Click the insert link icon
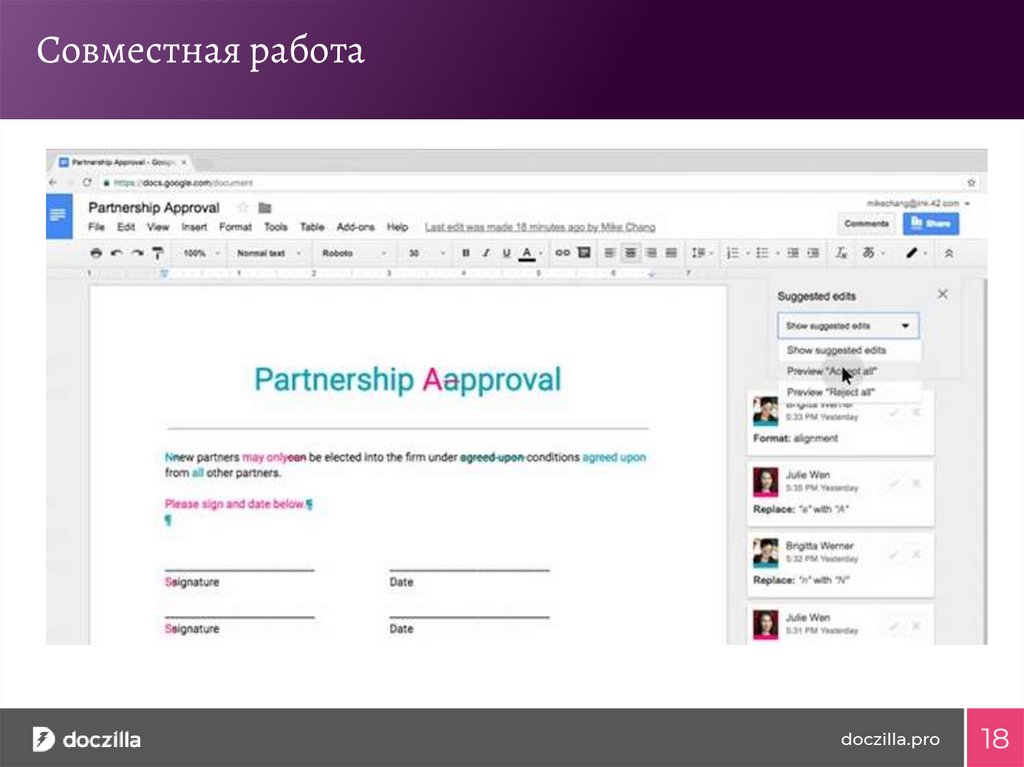The image size is (1024, 767). pyautogui.click(x=562, y=253)
